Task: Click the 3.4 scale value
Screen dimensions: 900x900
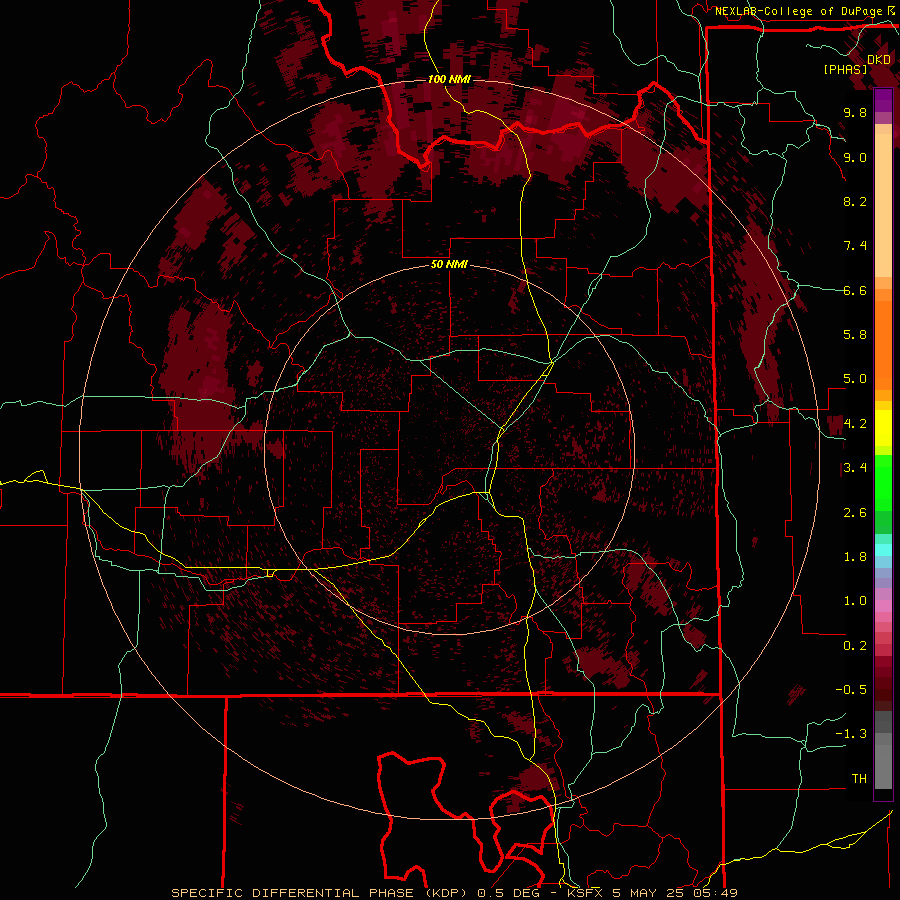Action: 855,468
